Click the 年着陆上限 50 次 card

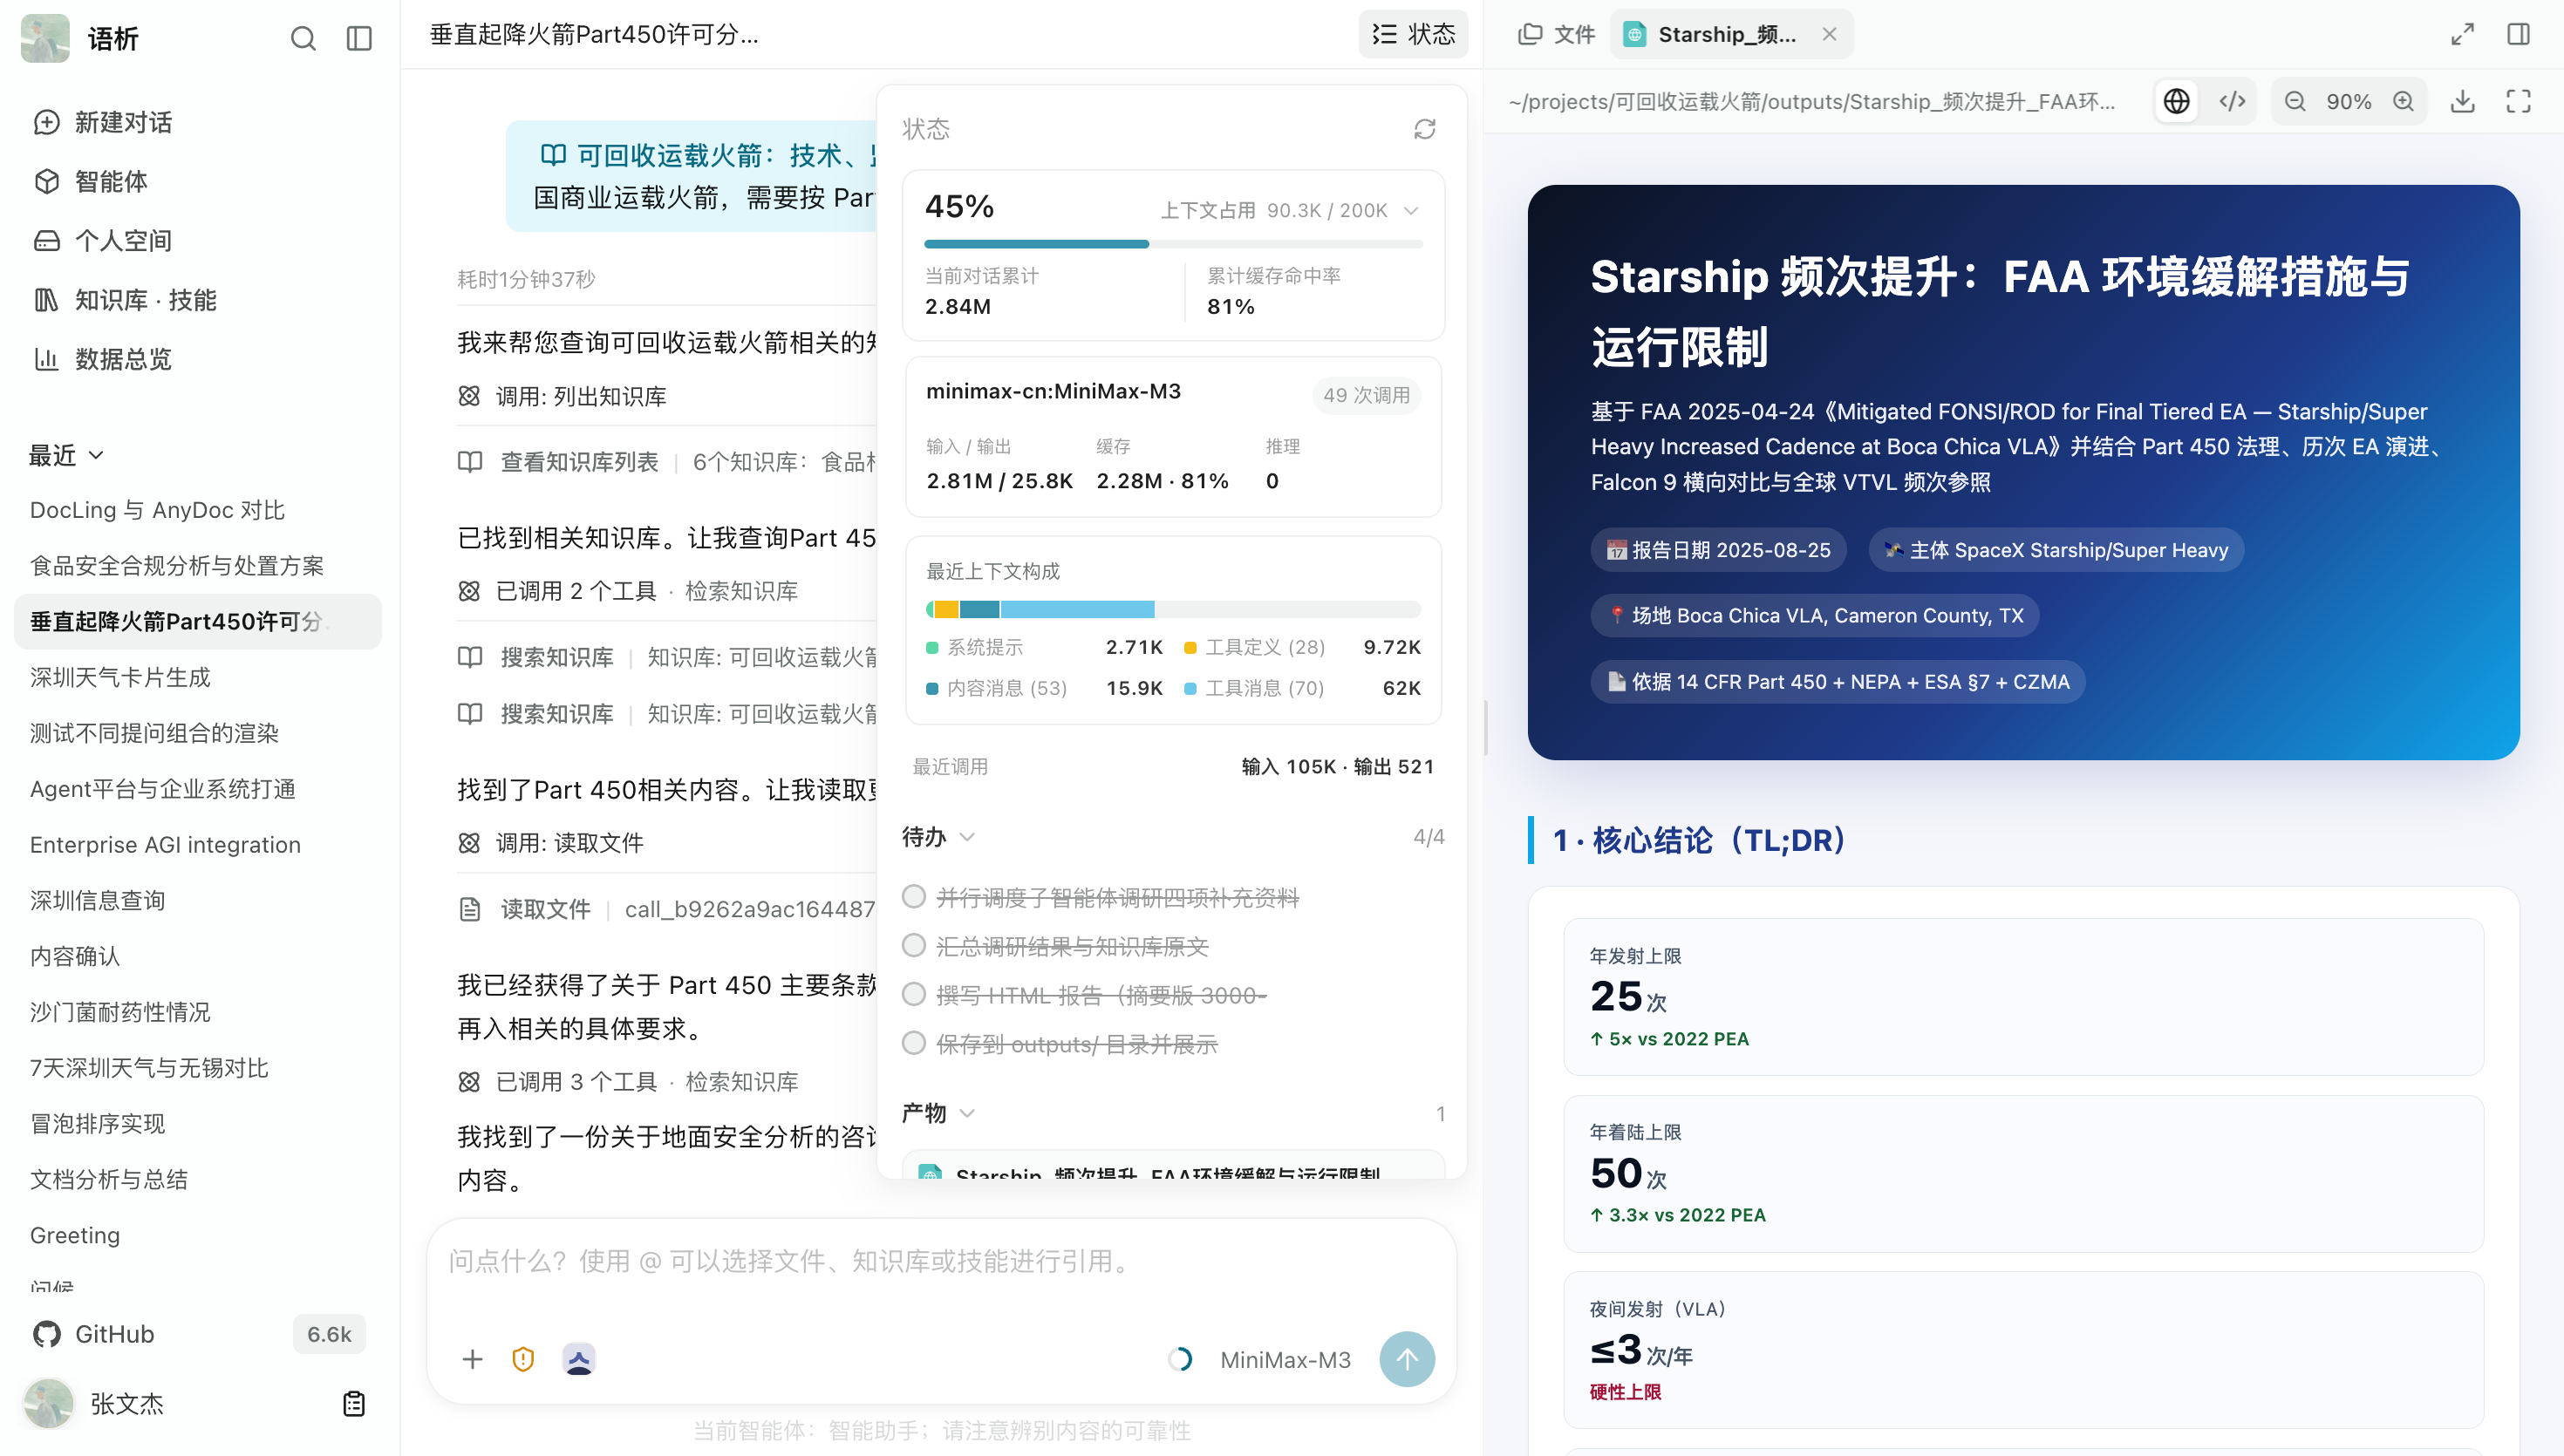click(2023, 1173)
